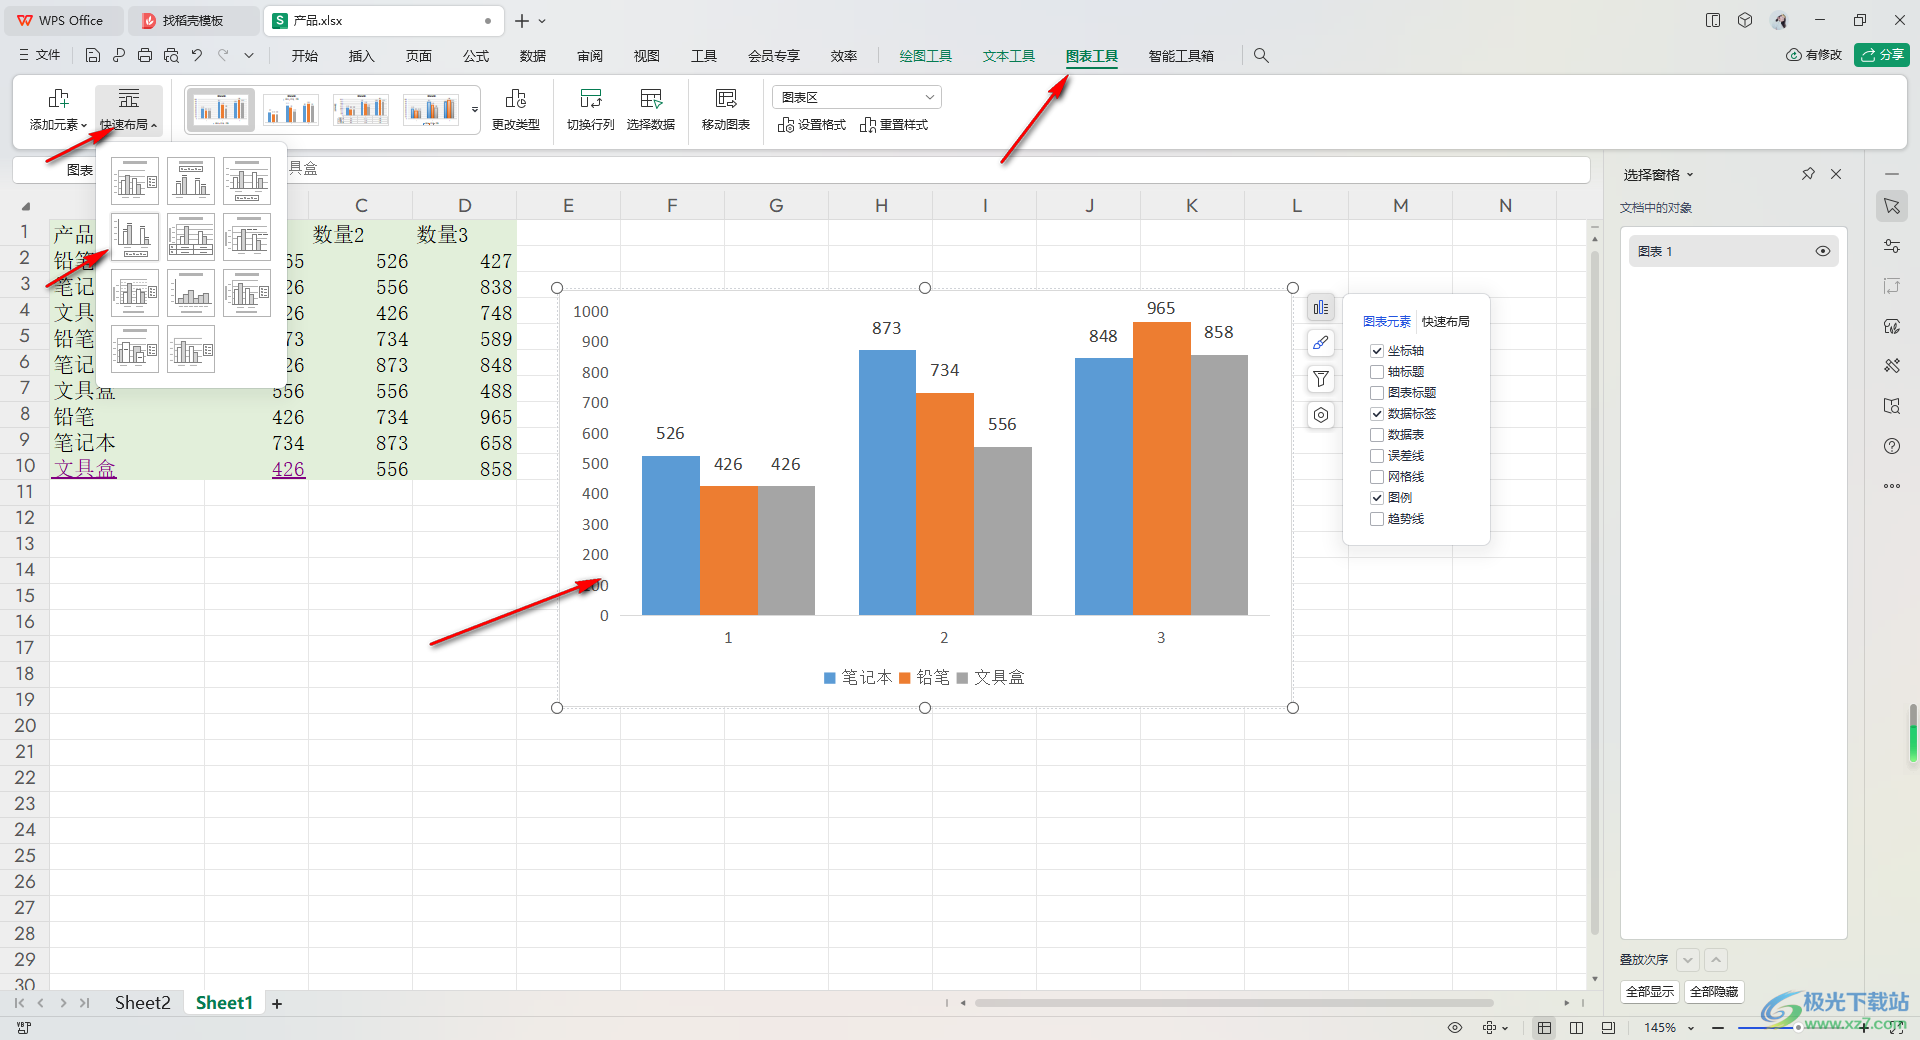Image resolution: width=1920 pixels, height=1040 pixels.
Task: Switch to the Sheet2 worksheet tab
Action: pyautogui.click(x=142, y=1003)
